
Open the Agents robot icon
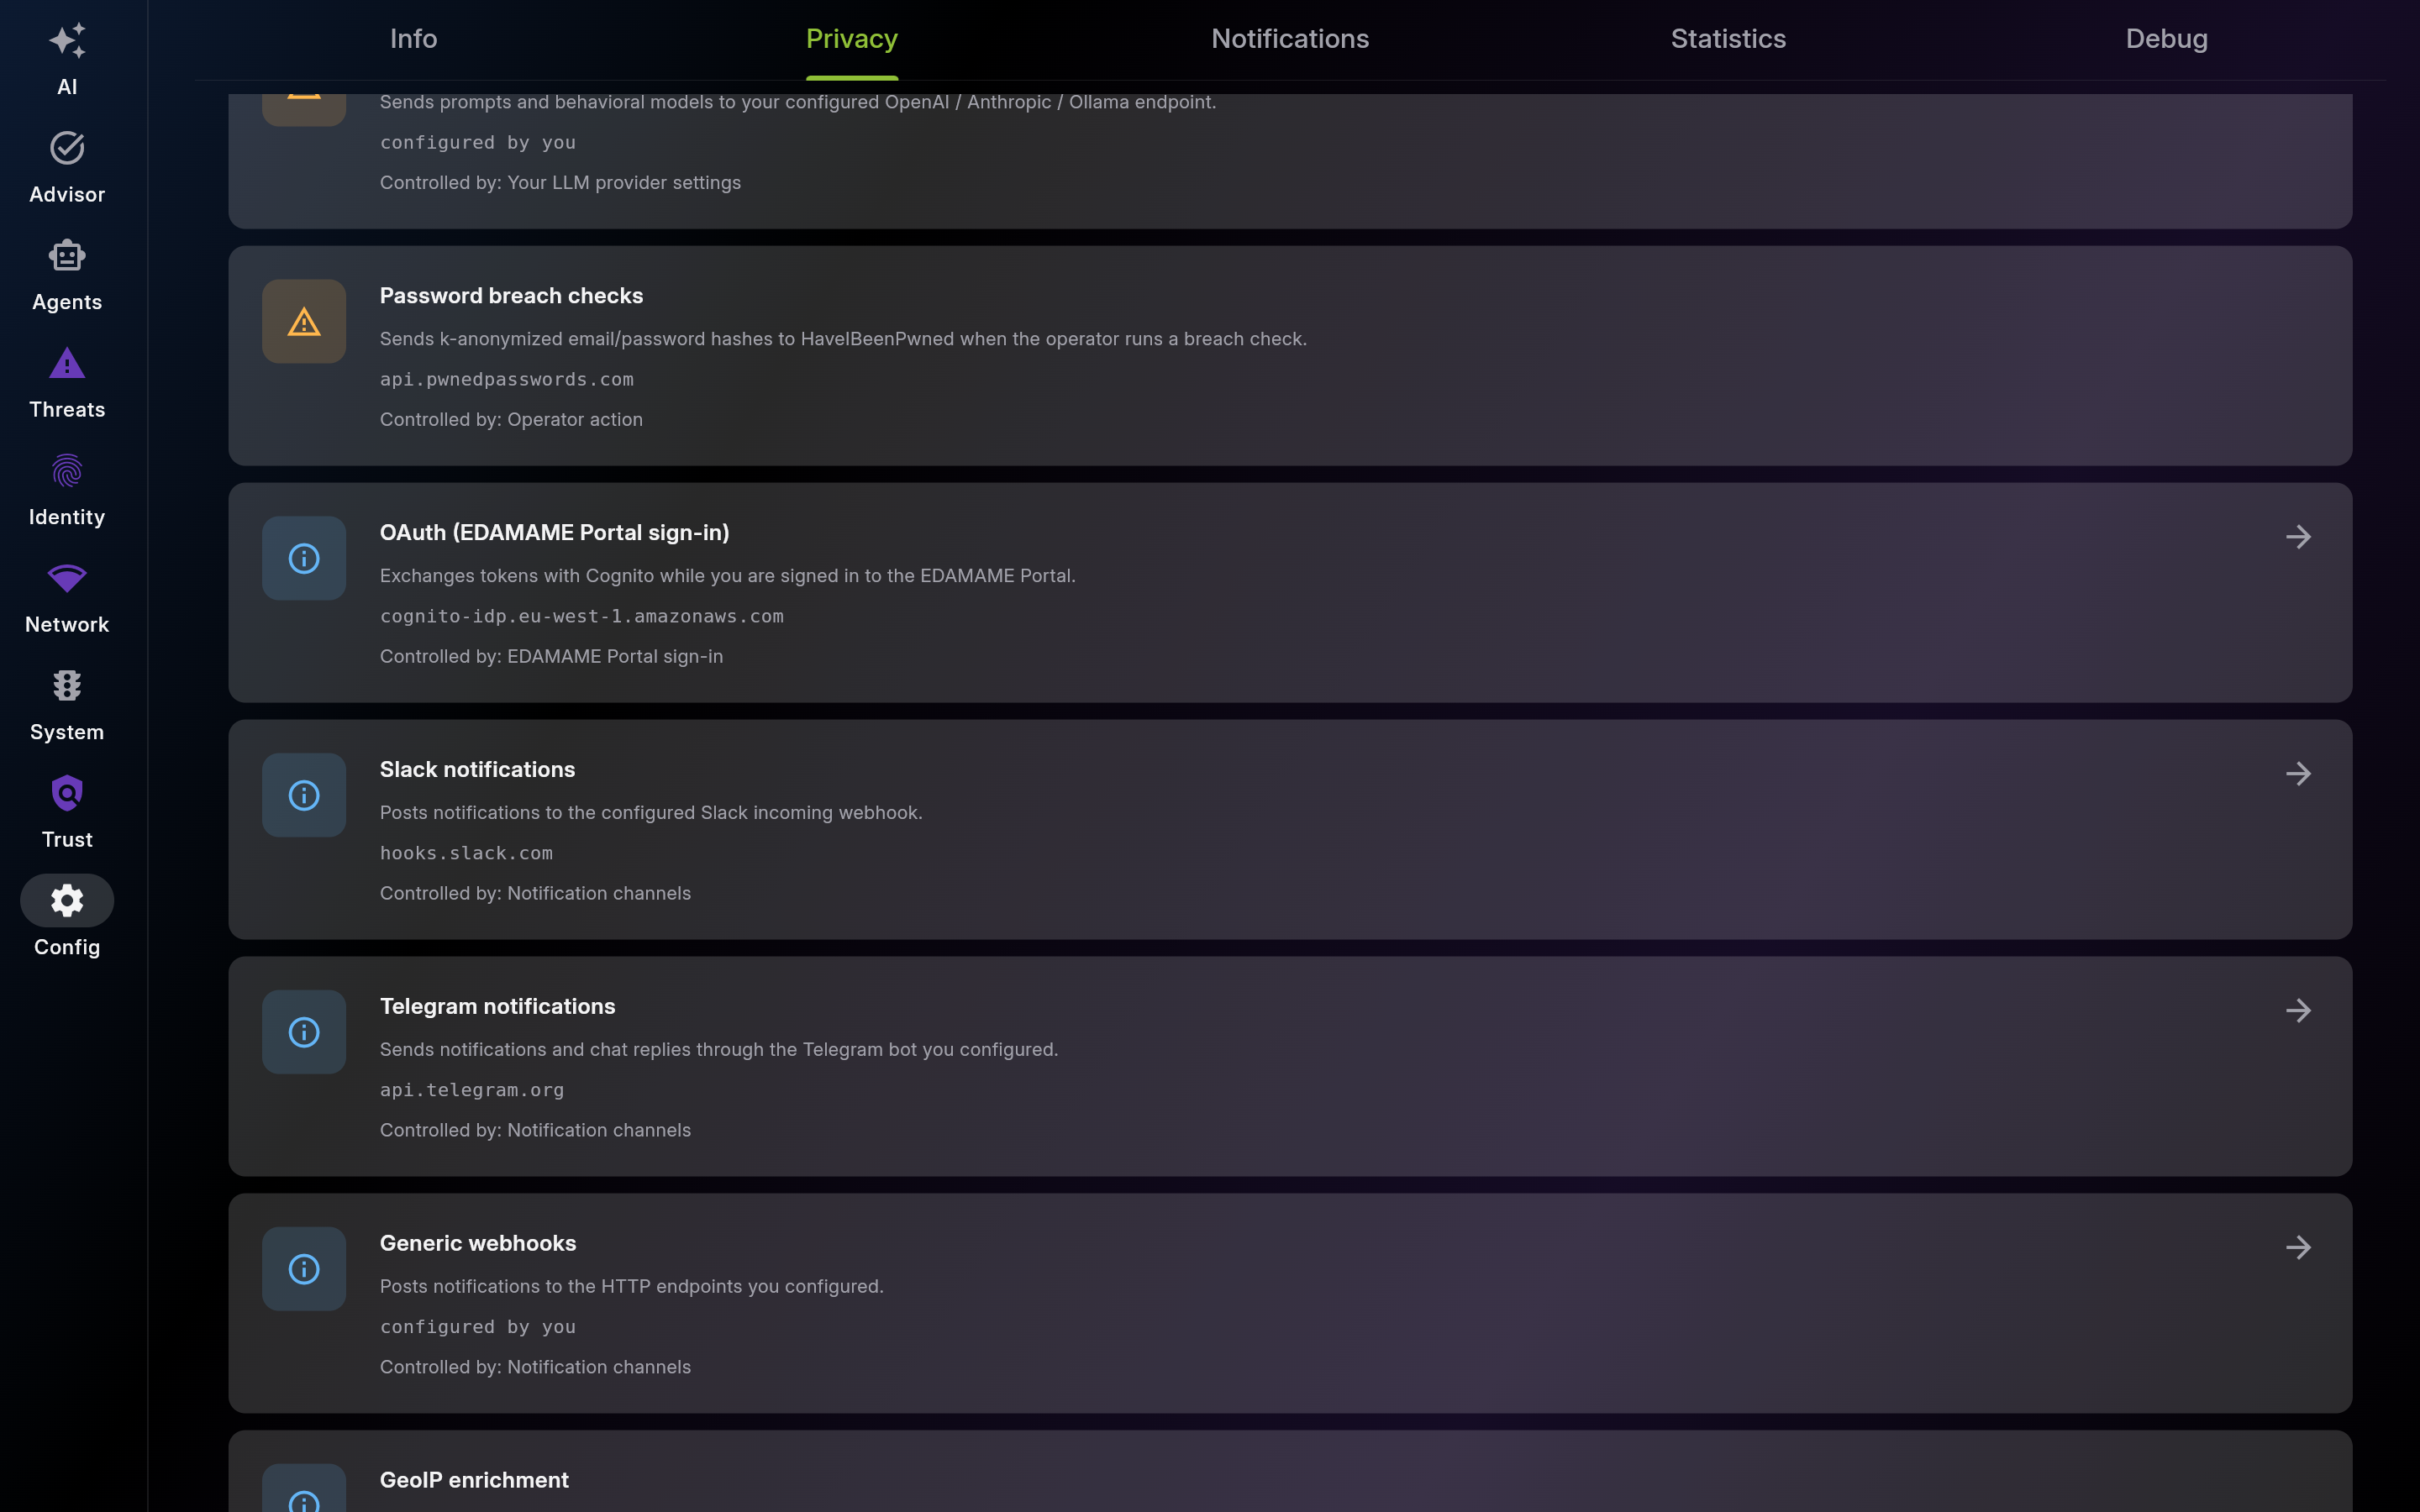pyautogui.click(x=67, y=256)
